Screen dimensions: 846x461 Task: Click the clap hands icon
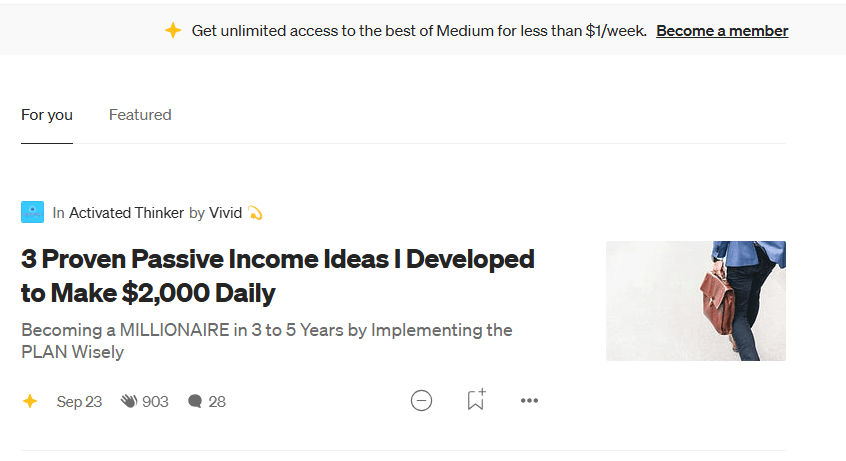(128, 402)
